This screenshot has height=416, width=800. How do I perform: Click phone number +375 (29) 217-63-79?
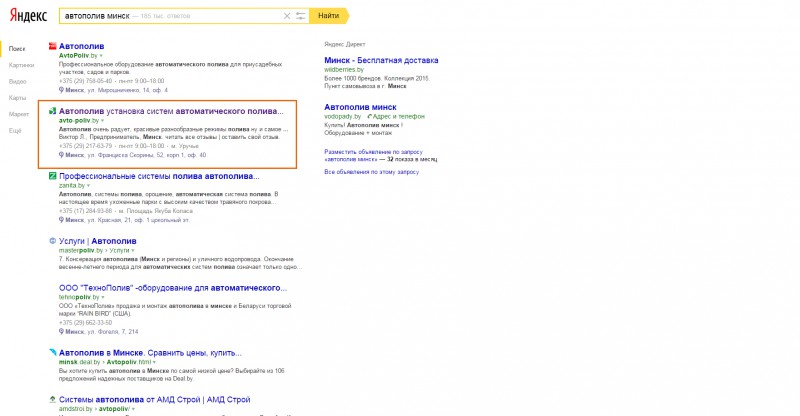pyautogui.click(x=85, y=146)
